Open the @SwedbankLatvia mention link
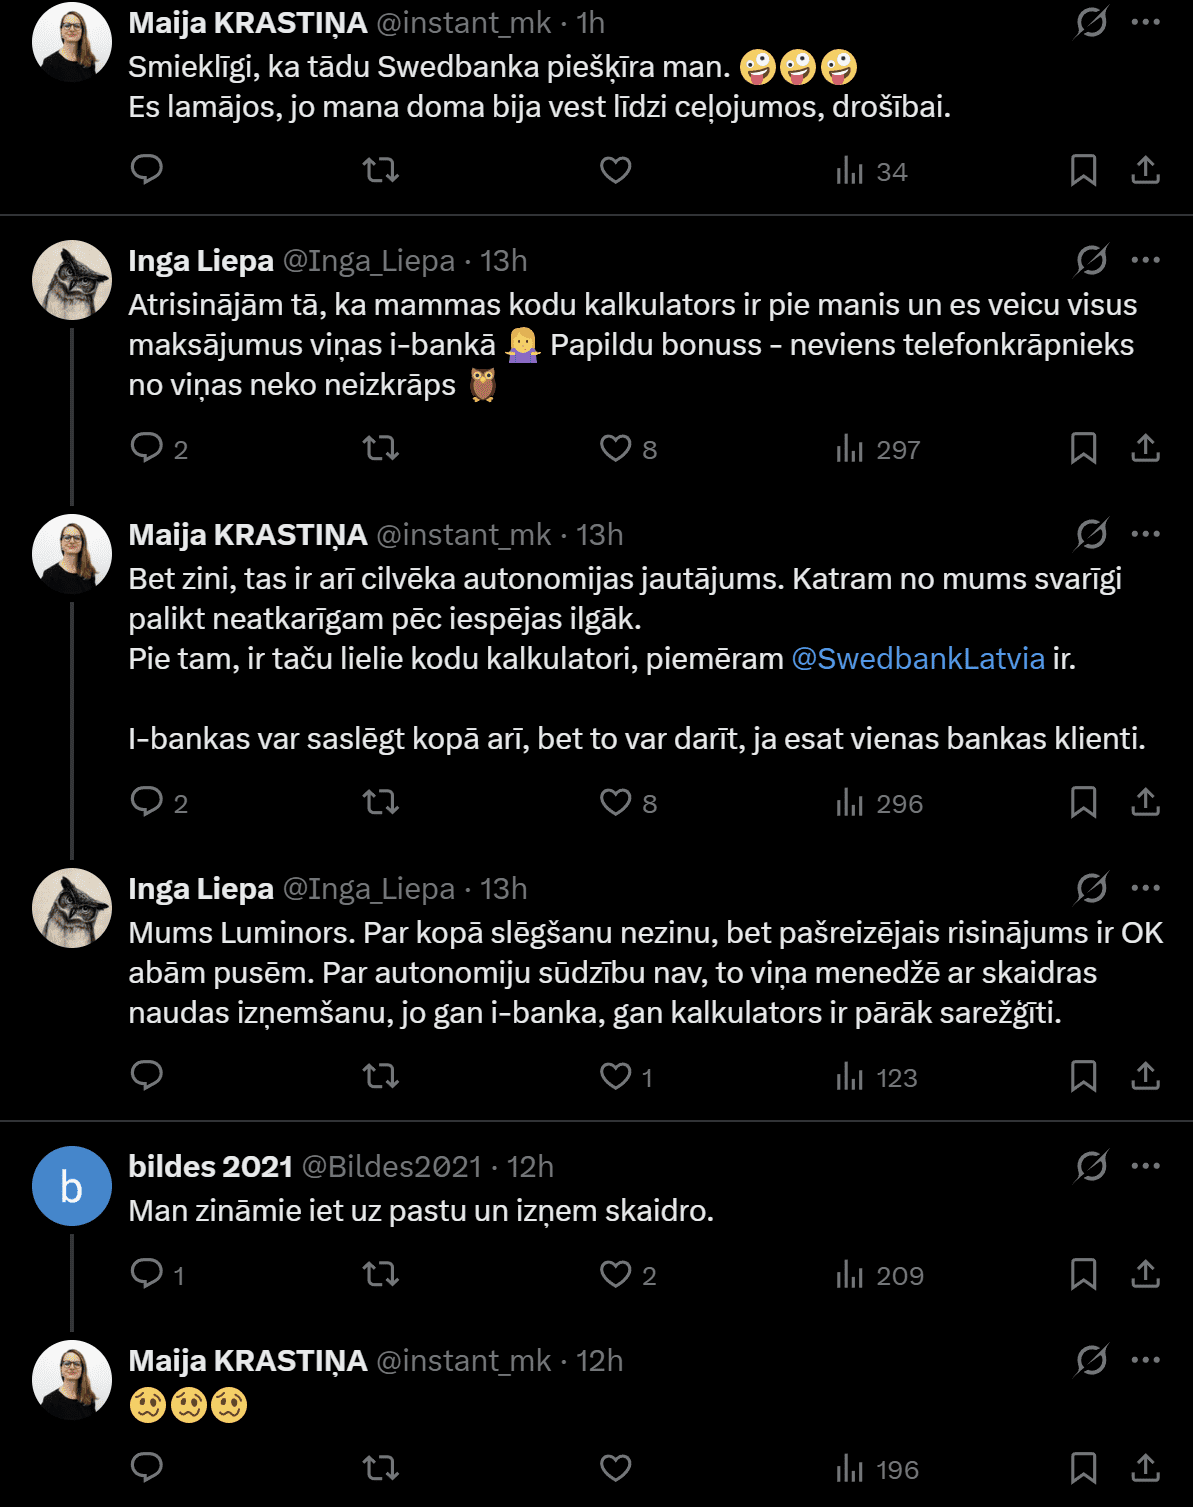This screenshot has width=1193, height=1507. (917, 659)
